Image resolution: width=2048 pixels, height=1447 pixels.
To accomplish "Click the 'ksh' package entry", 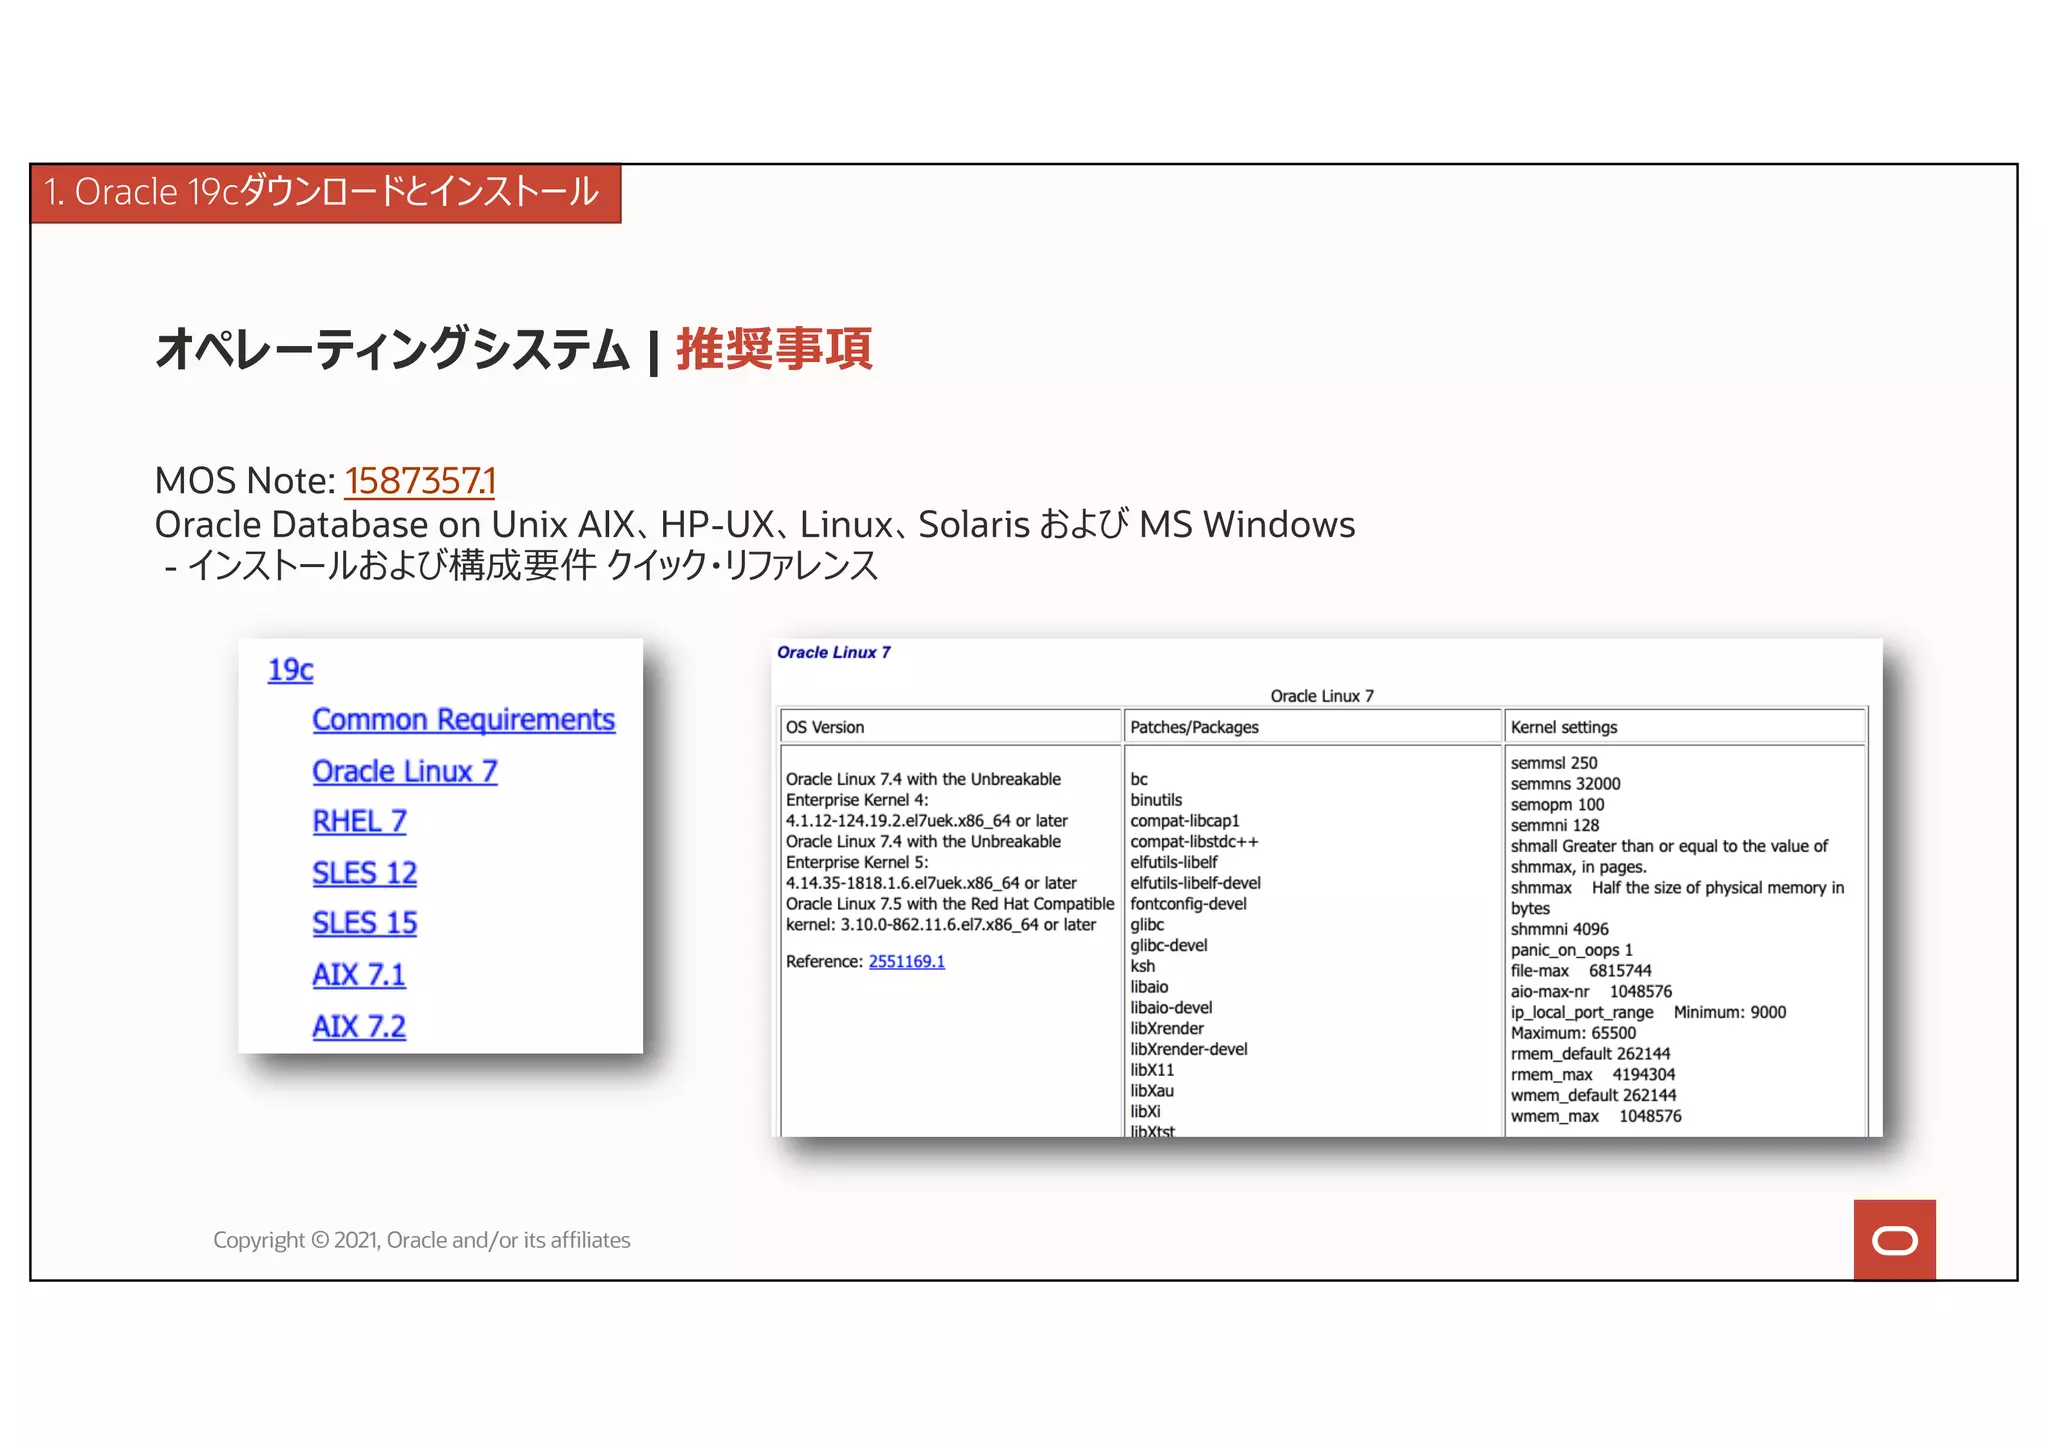I will 1142,966.
